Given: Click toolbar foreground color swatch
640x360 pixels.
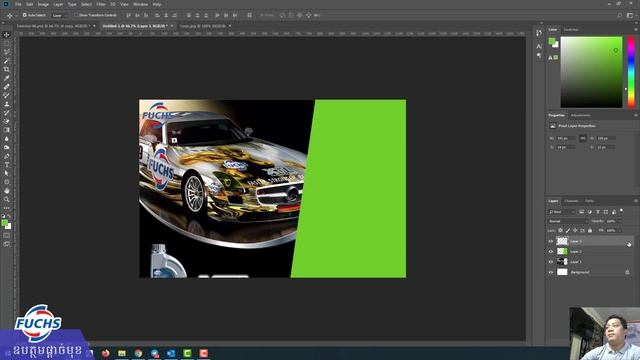Looking at the screenshot, I should (4, 223).
